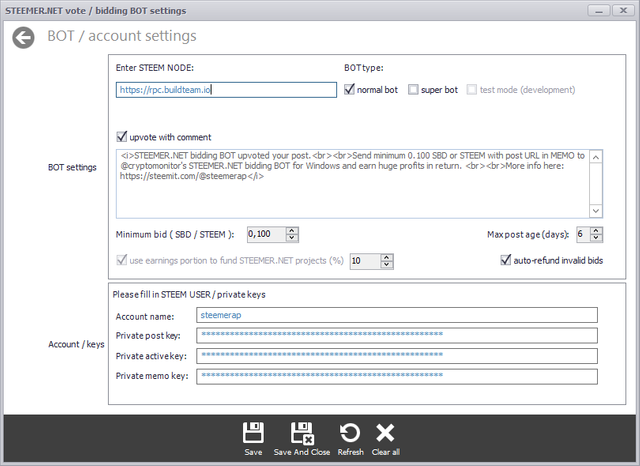Toggle auto-refund invalid bids checkbox
640x466 pixels.
(505, 260)
